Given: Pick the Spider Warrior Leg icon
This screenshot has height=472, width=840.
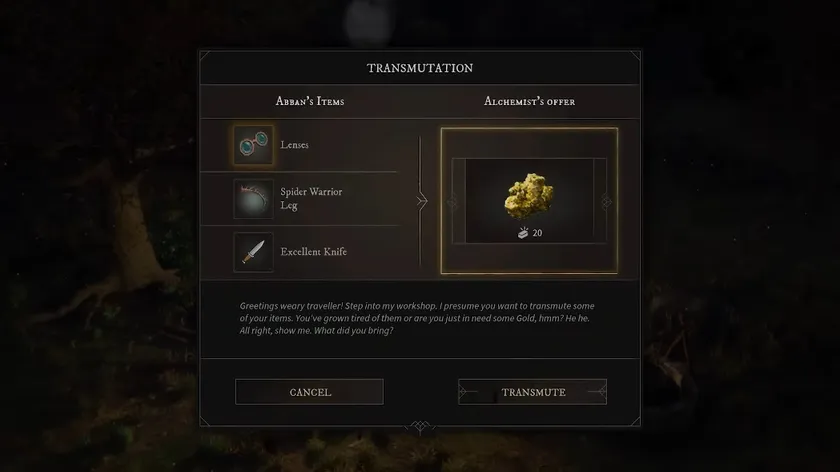Looking at the screenshot, I should point(253,198).
